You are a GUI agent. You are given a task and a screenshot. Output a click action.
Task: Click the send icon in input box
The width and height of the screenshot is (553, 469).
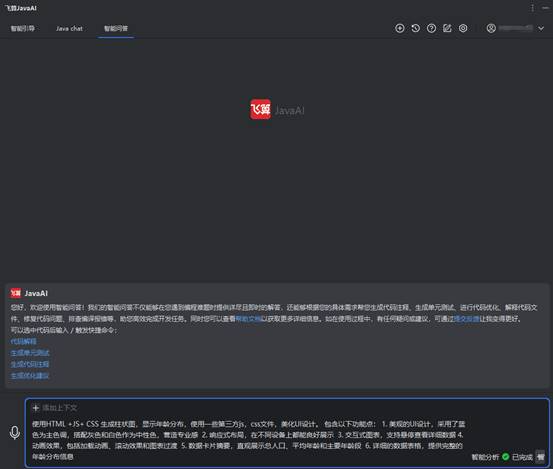point(540,457)
